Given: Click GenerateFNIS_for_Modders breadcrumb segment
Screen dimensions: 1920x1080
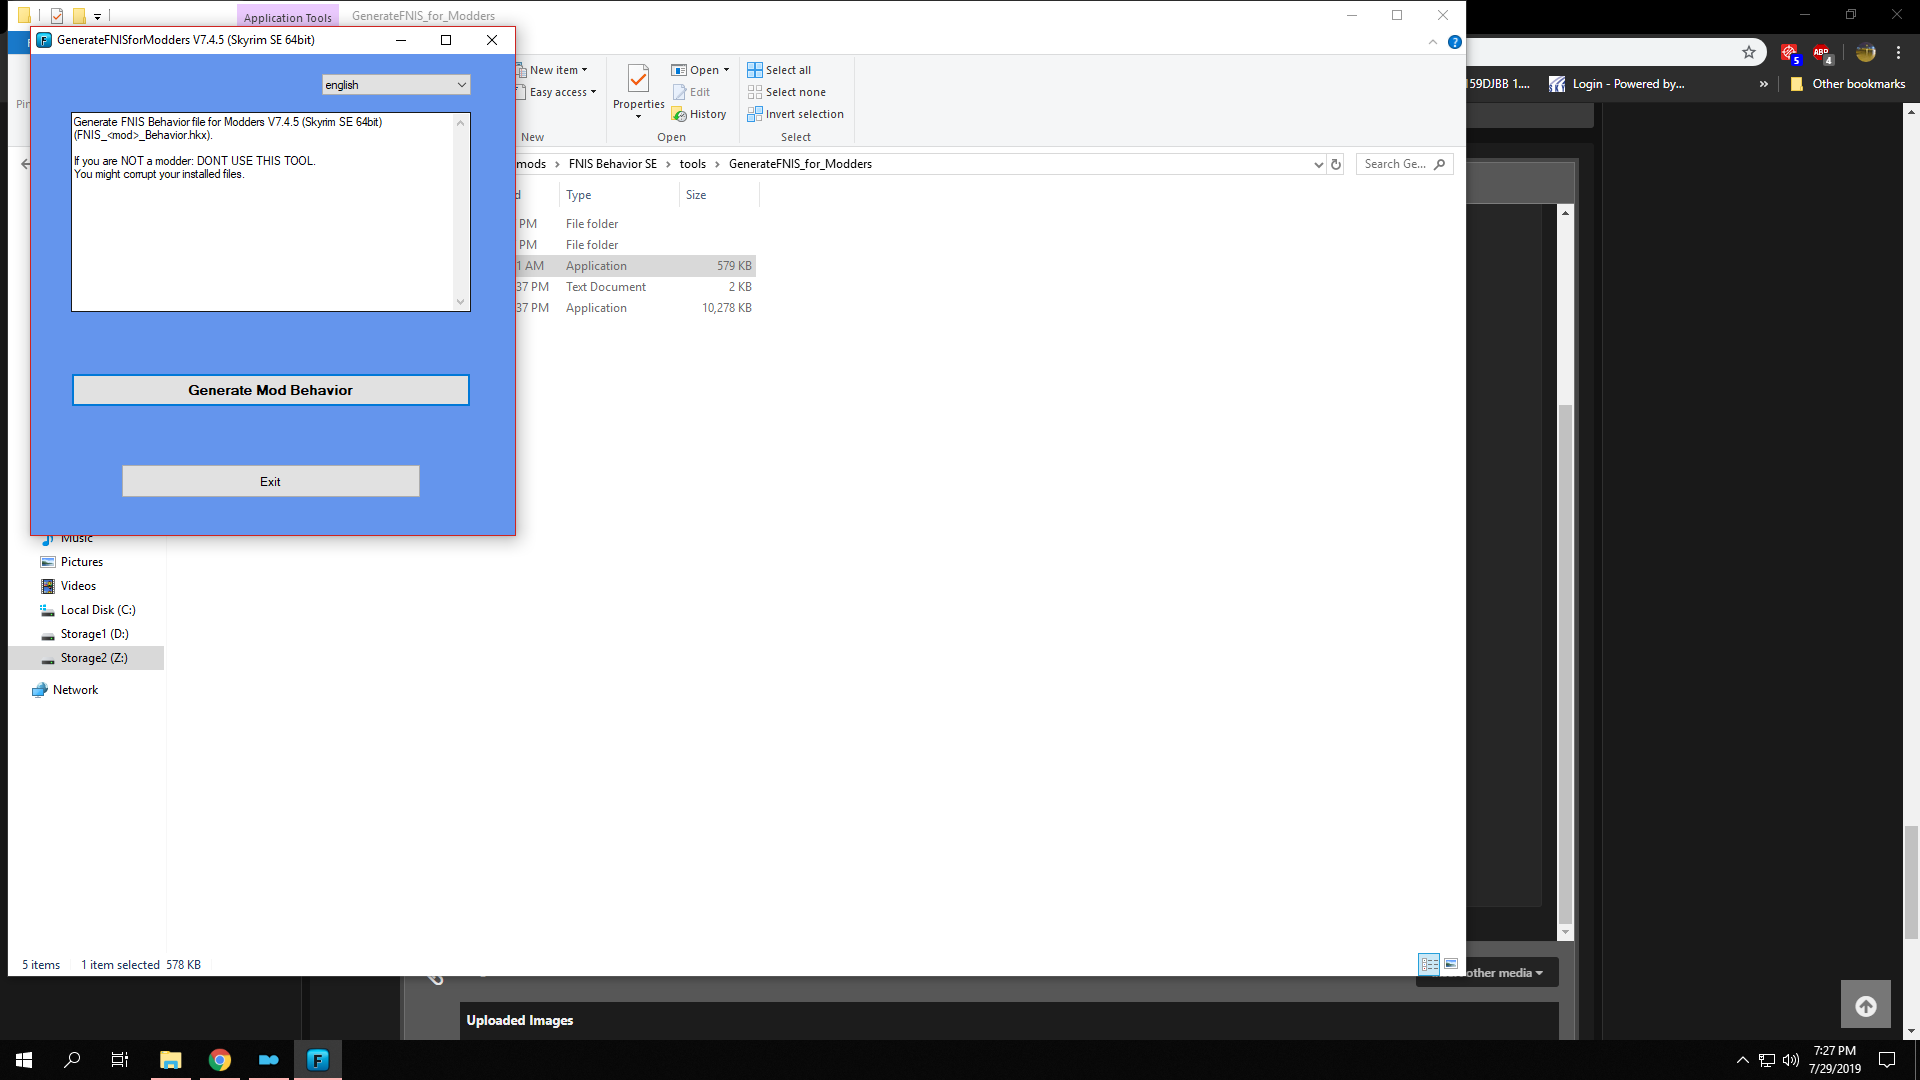Looking at the screenshot, I should point(800,164).
